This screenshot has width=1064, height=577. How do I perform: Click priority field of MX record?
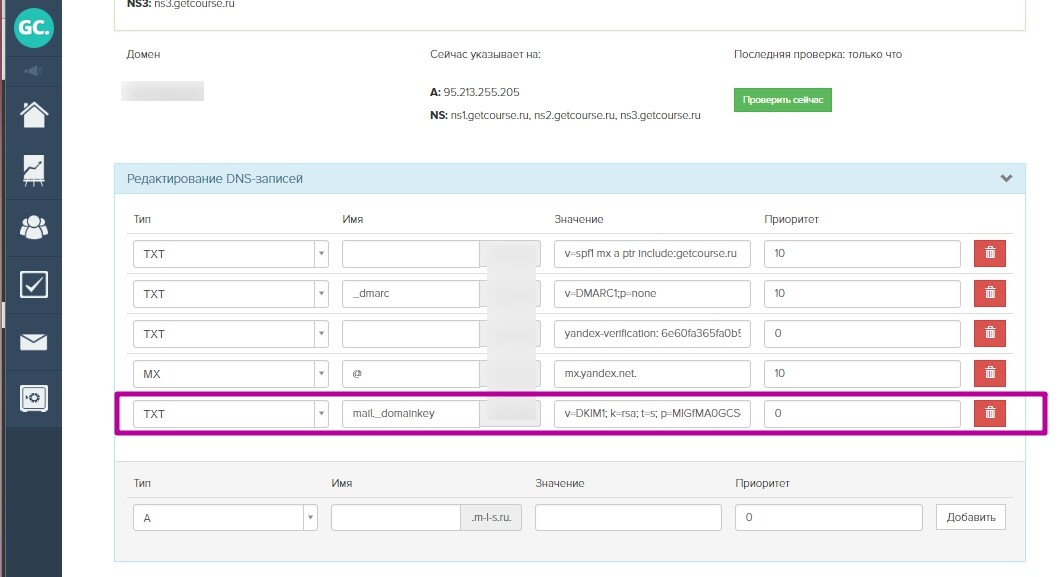[862, 373]
